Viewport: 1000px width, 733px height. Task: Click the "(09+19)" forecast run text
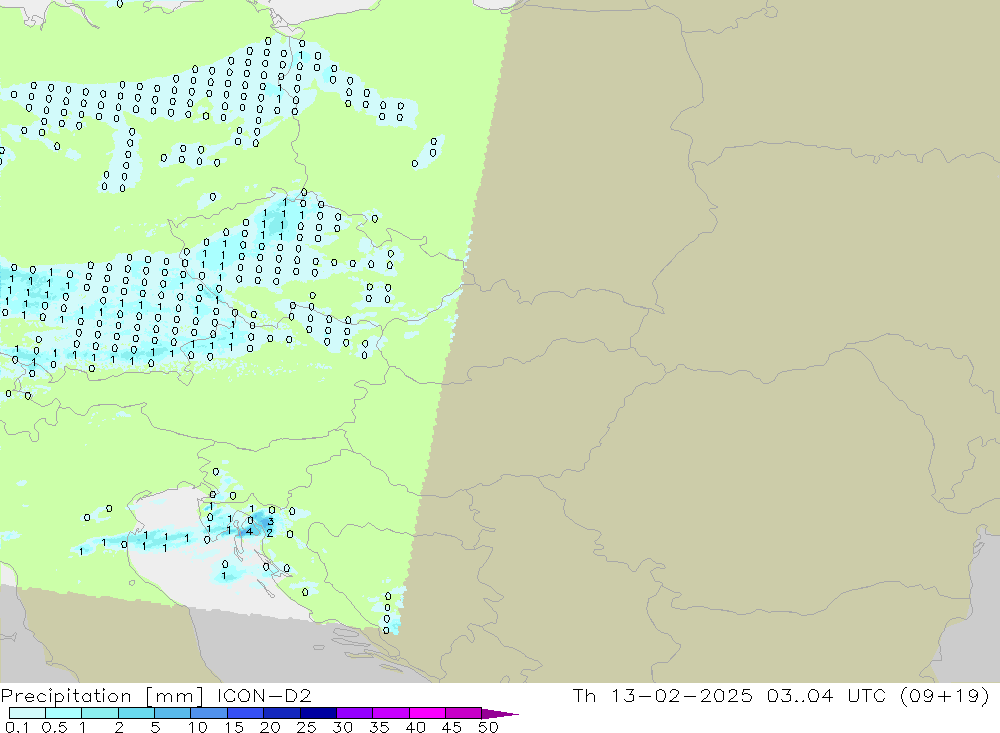click(x=945, y=696)
